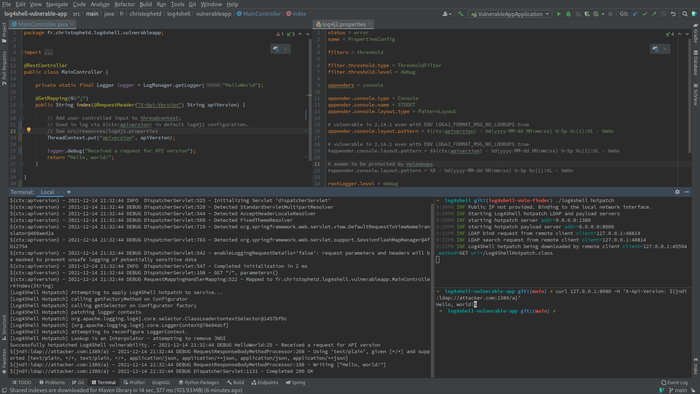Screen dimensions: 700x394
Task: Open the main branch selector in status bar
Action: [677, 390]
